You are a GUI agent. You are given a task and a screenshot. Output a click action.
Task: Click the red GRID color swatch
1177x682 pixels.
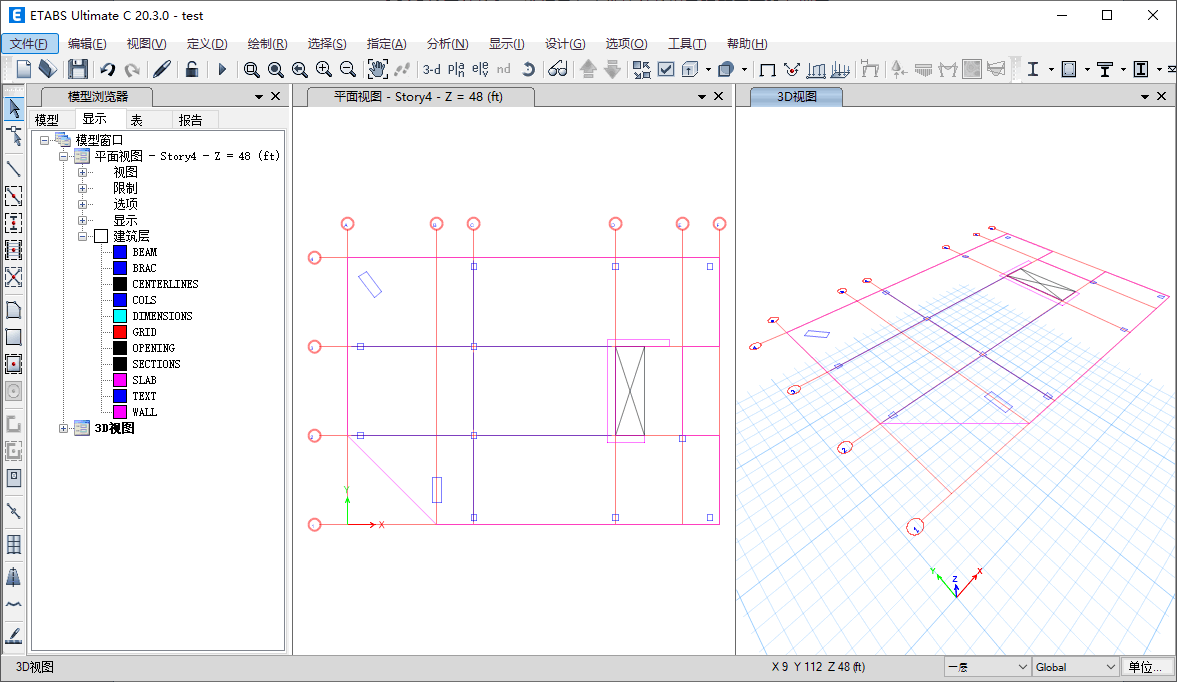[120, 332]
